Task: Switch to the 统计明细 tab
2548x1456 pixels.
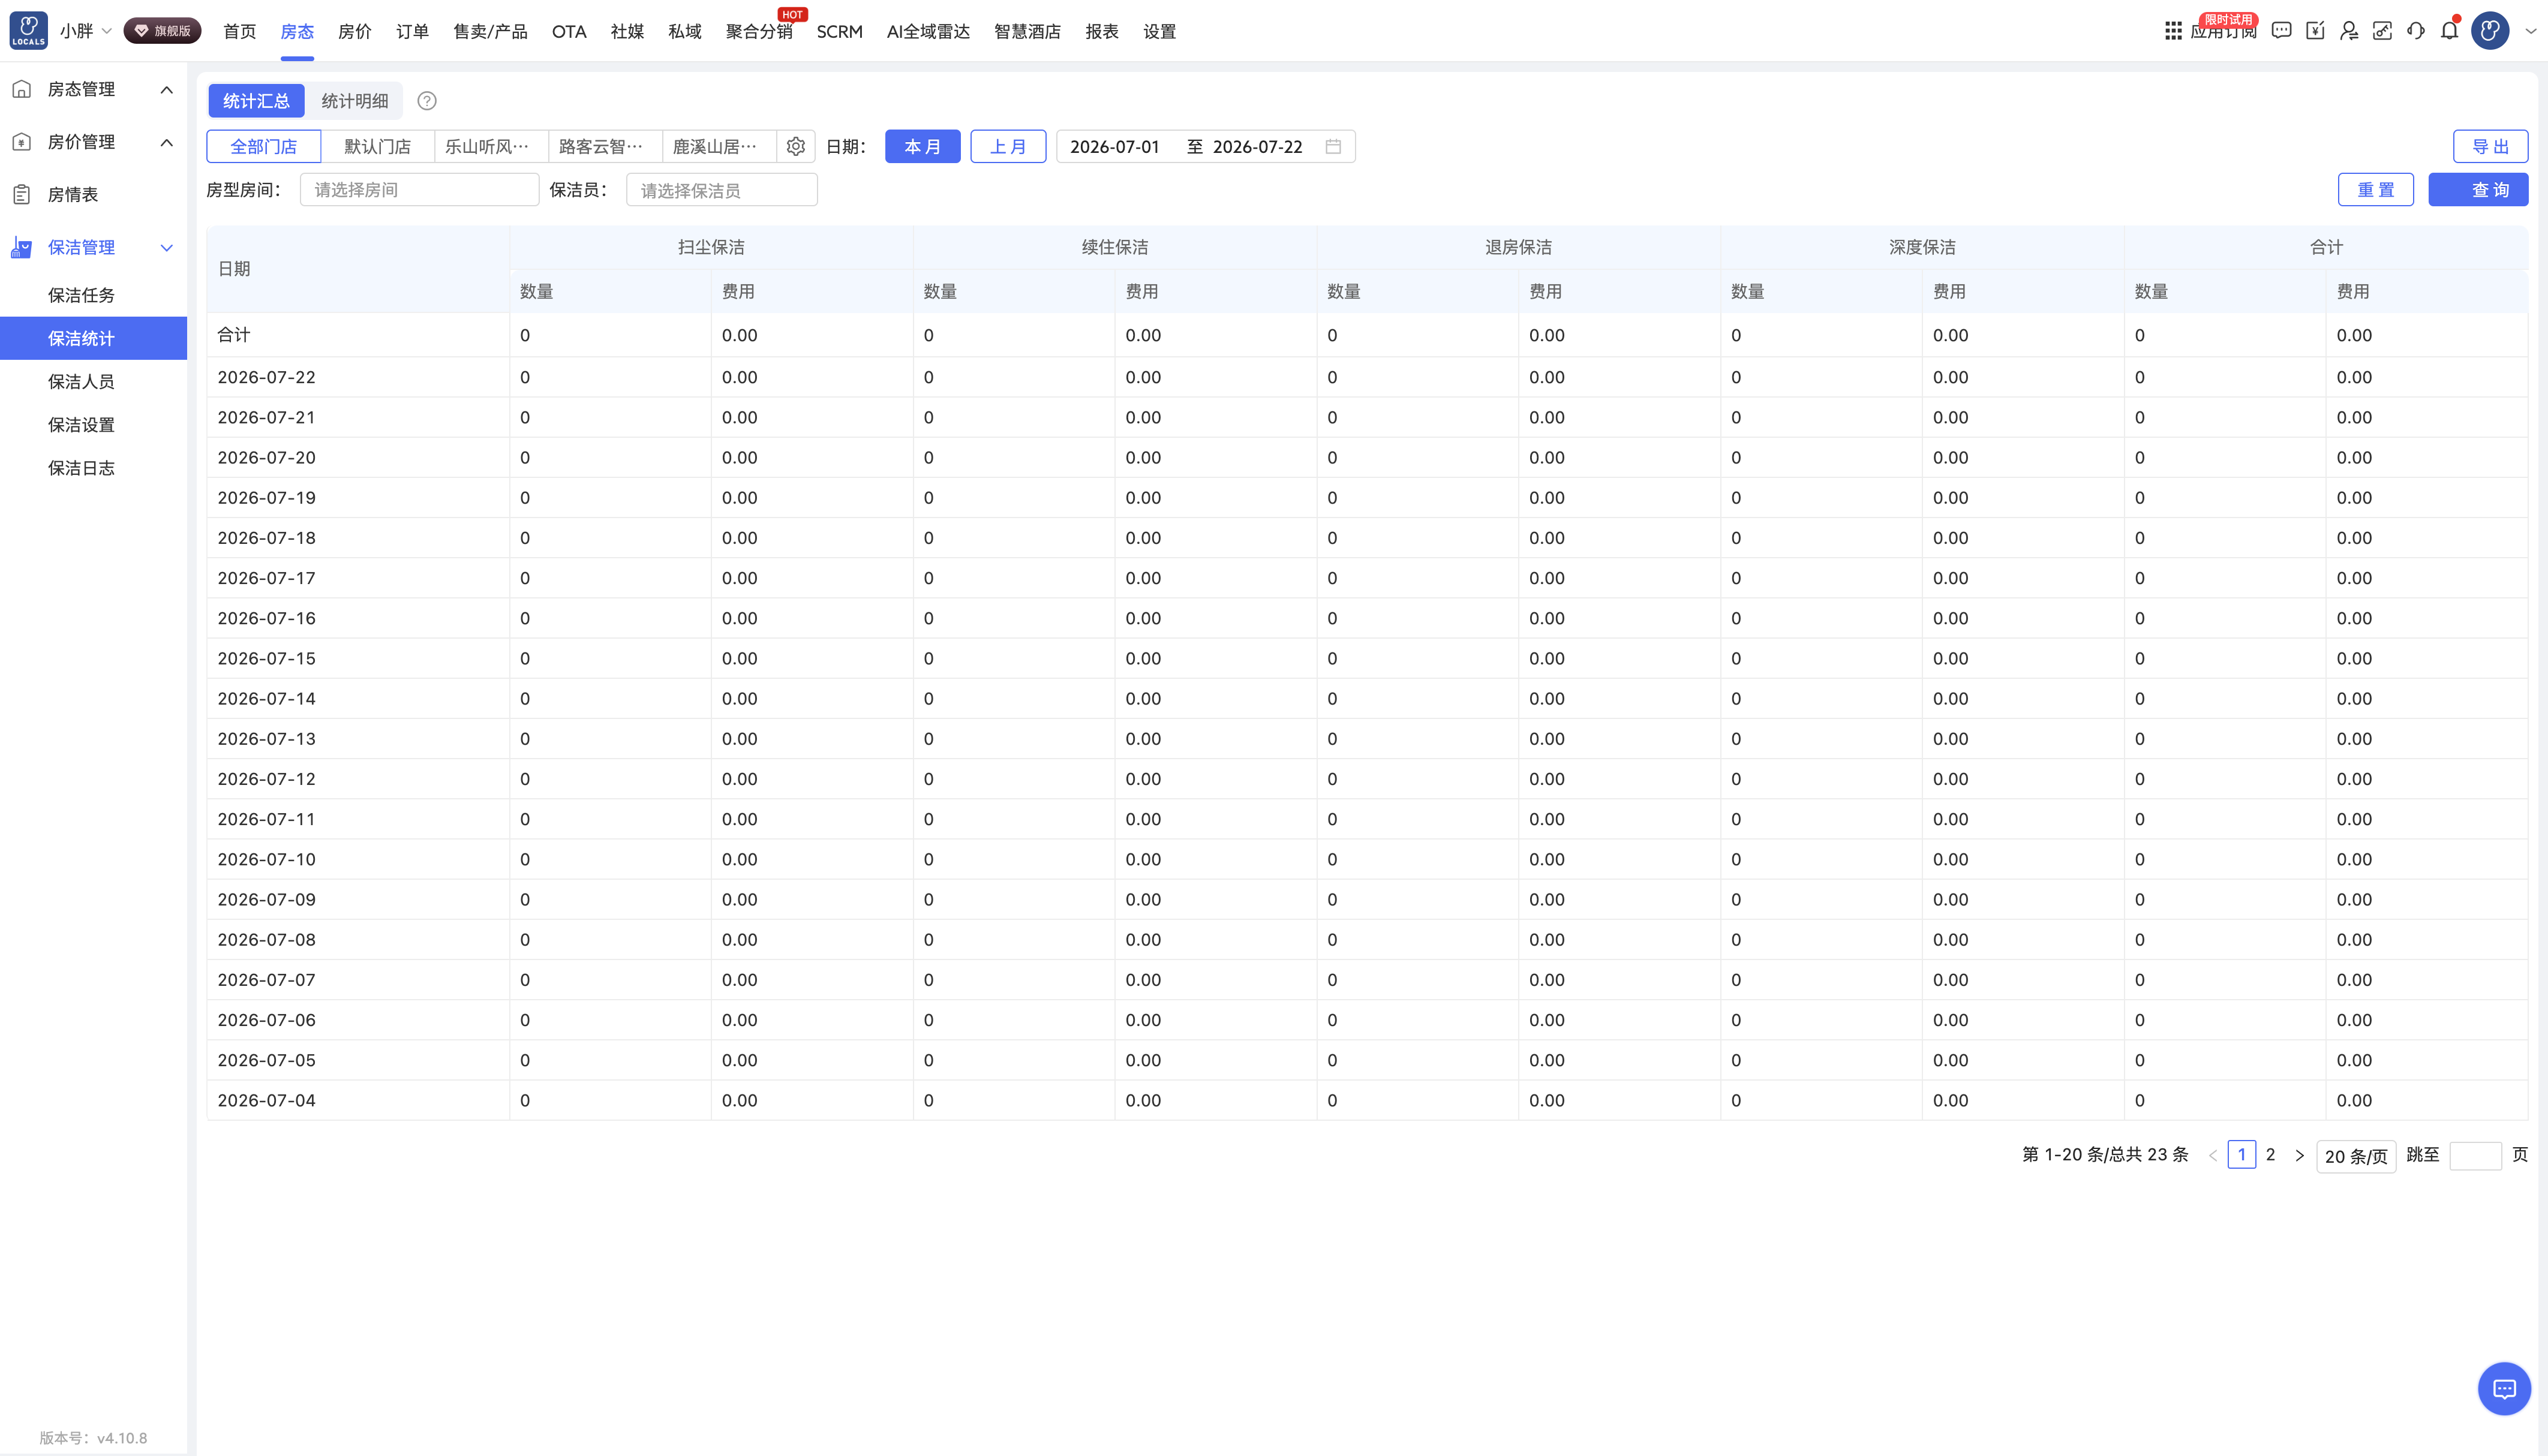Action: tap(354, 101)
